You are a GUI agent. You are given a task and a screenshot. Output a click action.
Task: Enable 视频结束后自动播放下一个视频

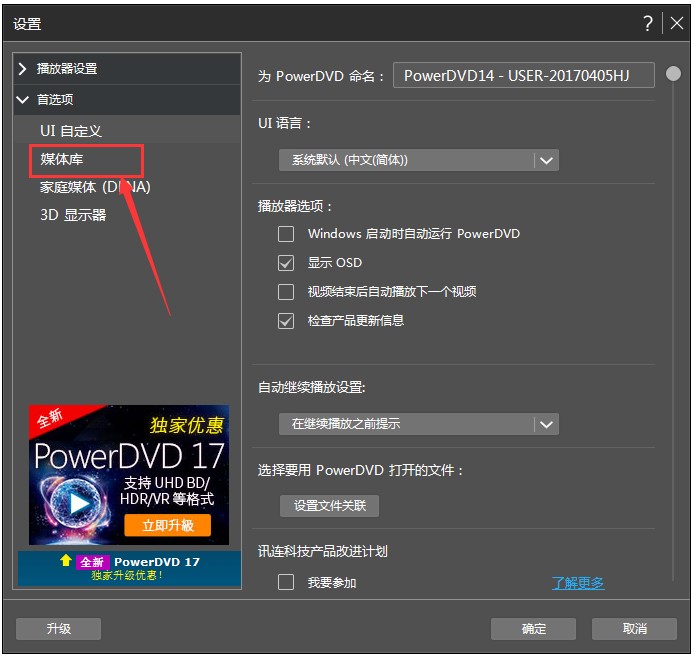286,292
